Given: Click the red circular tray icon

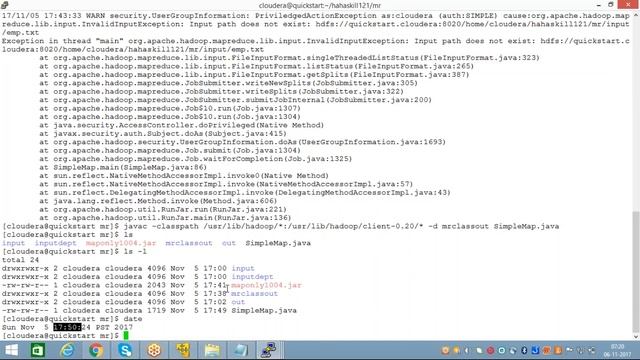Looking at the screenshot, I should [x=491, y=350].
